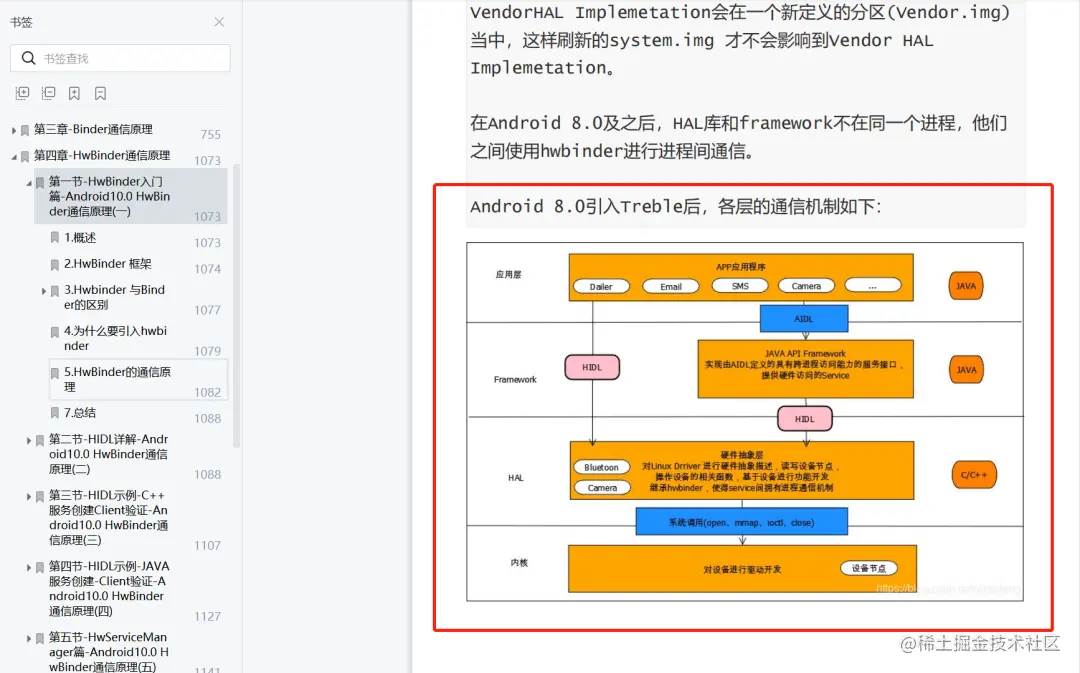This screenshot has width=1080, height=673.
Task: Click the bookmark icon beside 第三章-Binder通信原理
Action: 24,131
